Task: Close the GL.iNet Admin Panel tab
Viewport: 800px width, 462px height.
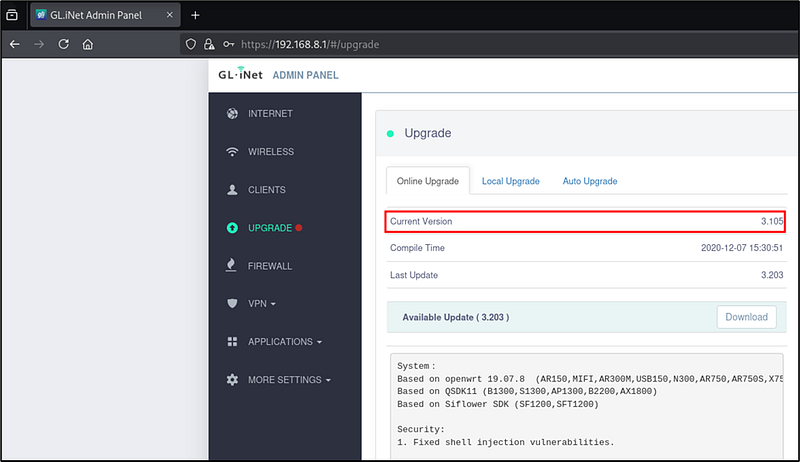Action: point(169,15)
